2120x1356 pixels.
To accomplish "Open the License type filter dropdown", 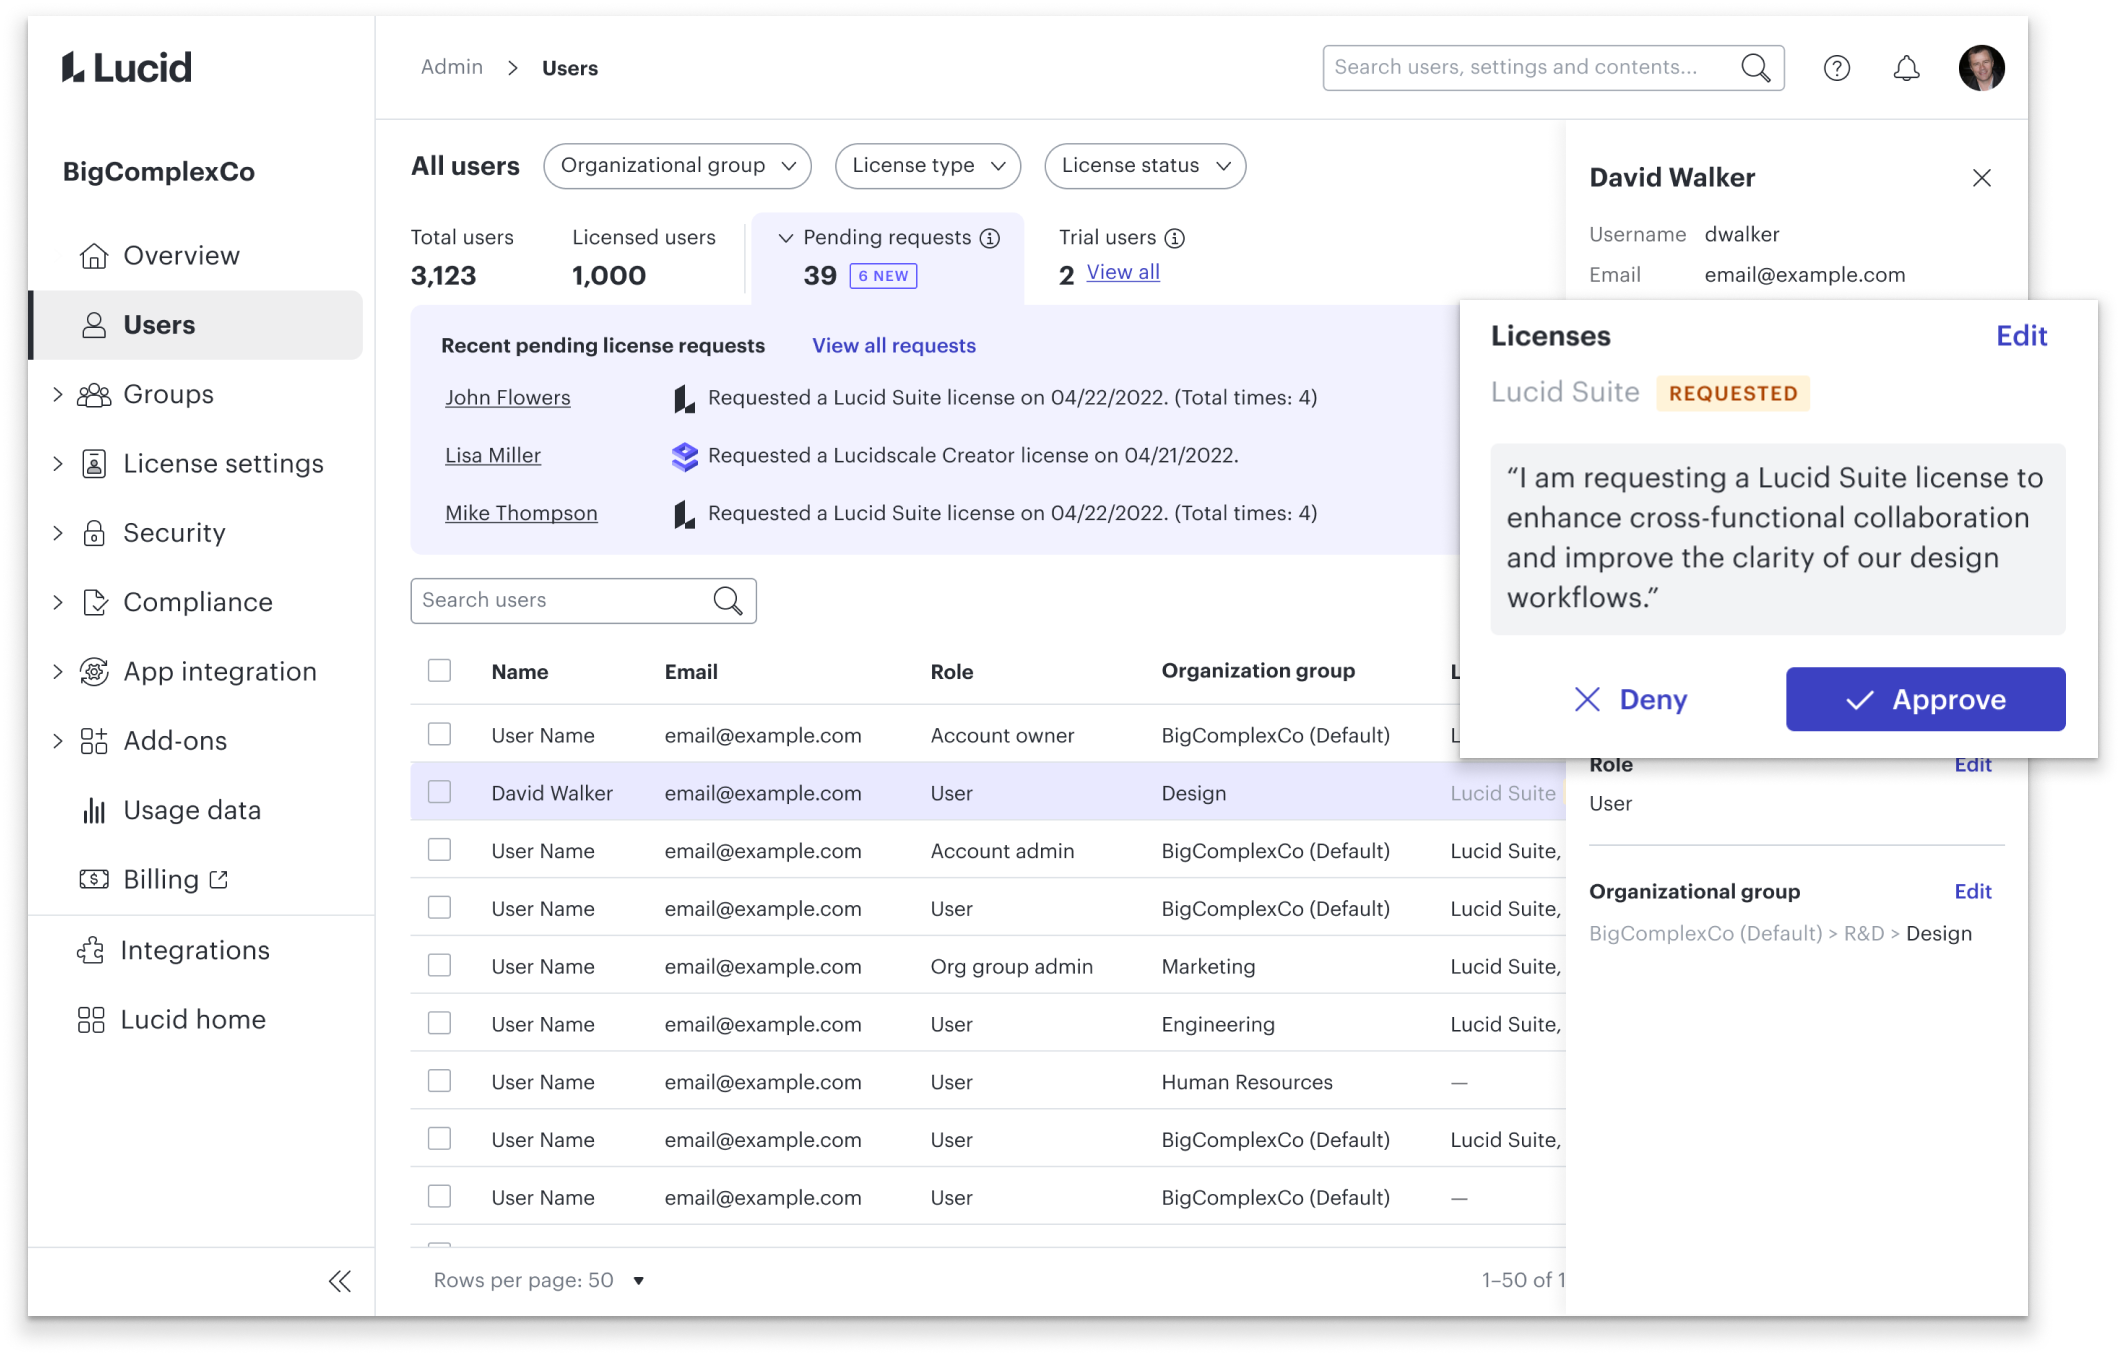I will tap(928, 166).
